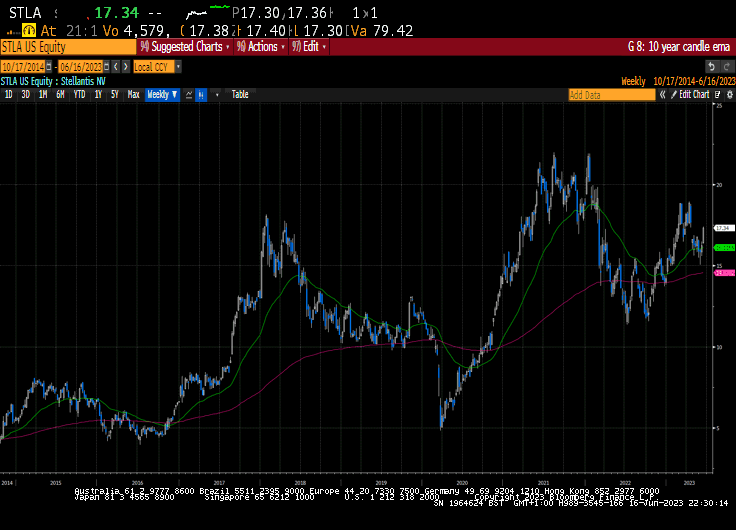The width and height of the screenshot is (736, 530).
Task: Click the 2023 label on the time axis
Action: [x=689, y=483]
